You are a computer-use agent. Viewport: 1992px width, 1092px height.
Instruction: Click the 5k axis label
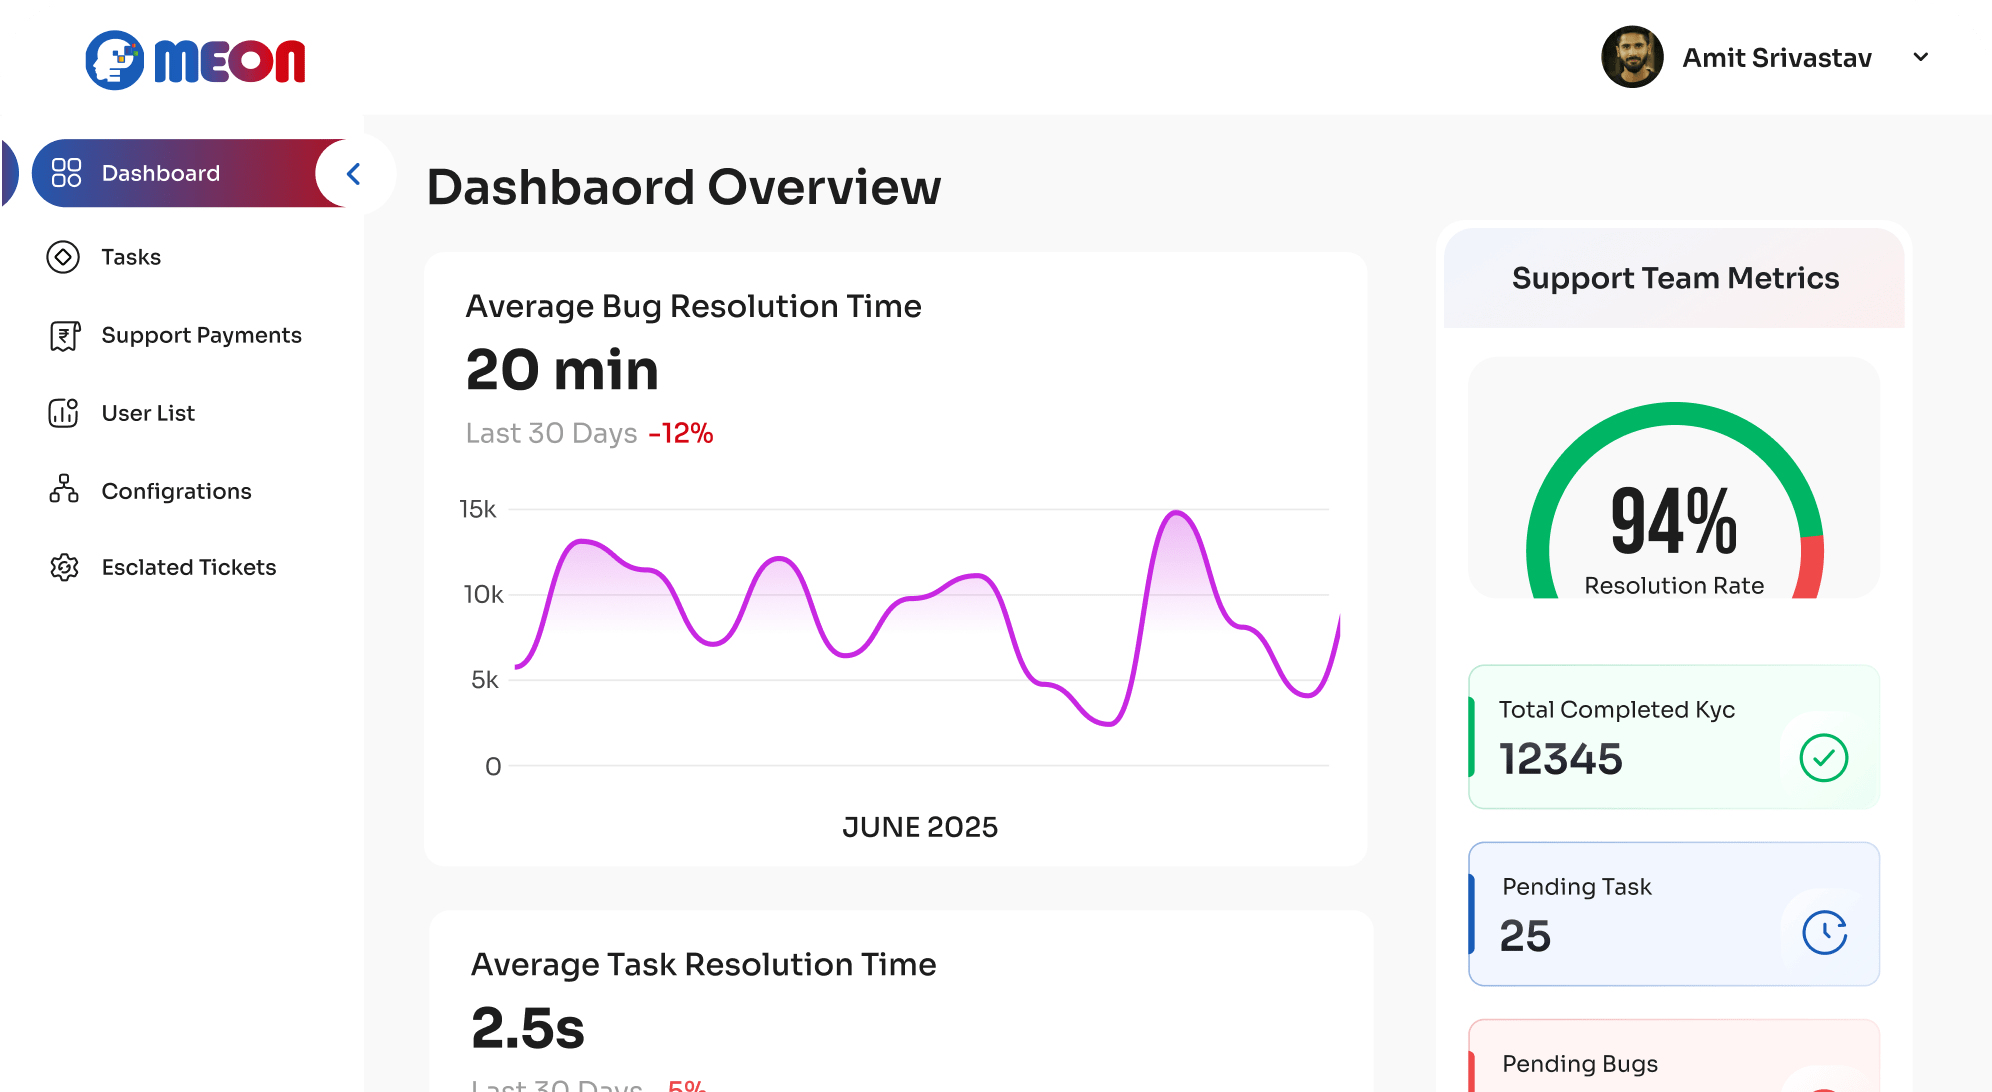[484, 680]
